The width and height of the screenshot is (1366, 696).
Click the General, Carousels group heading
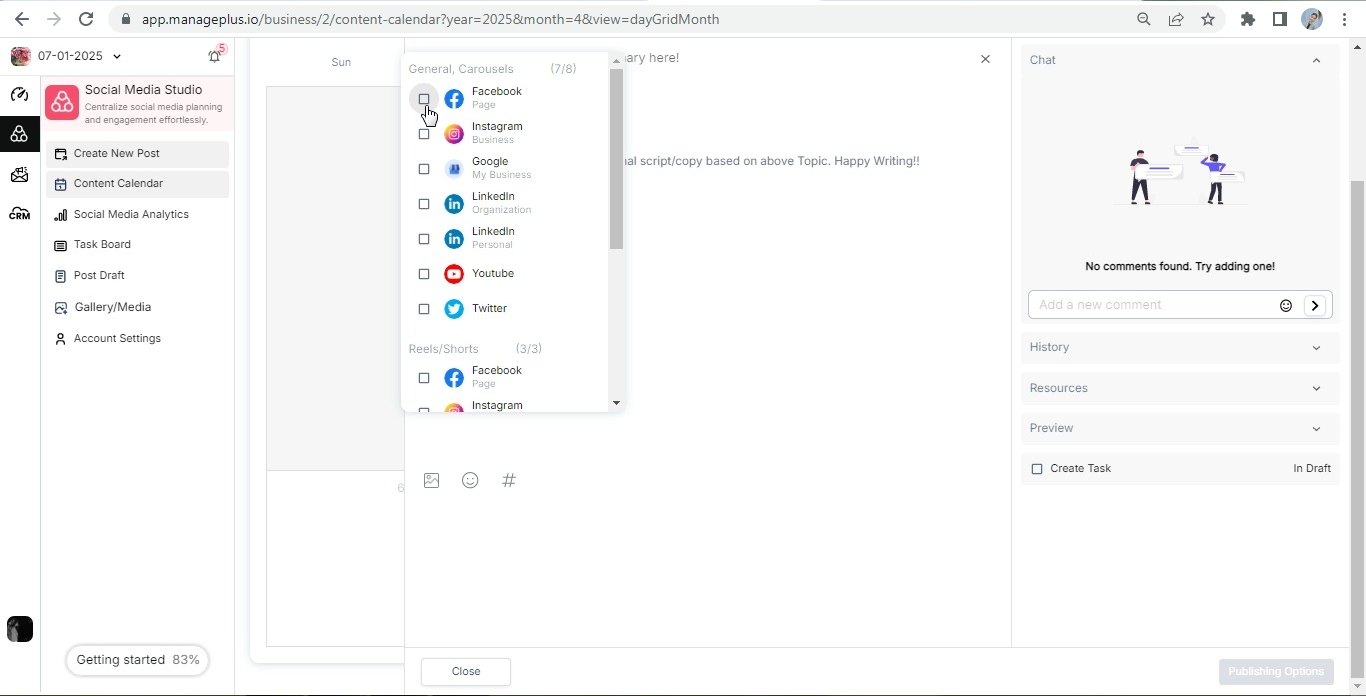coord(461,69)
